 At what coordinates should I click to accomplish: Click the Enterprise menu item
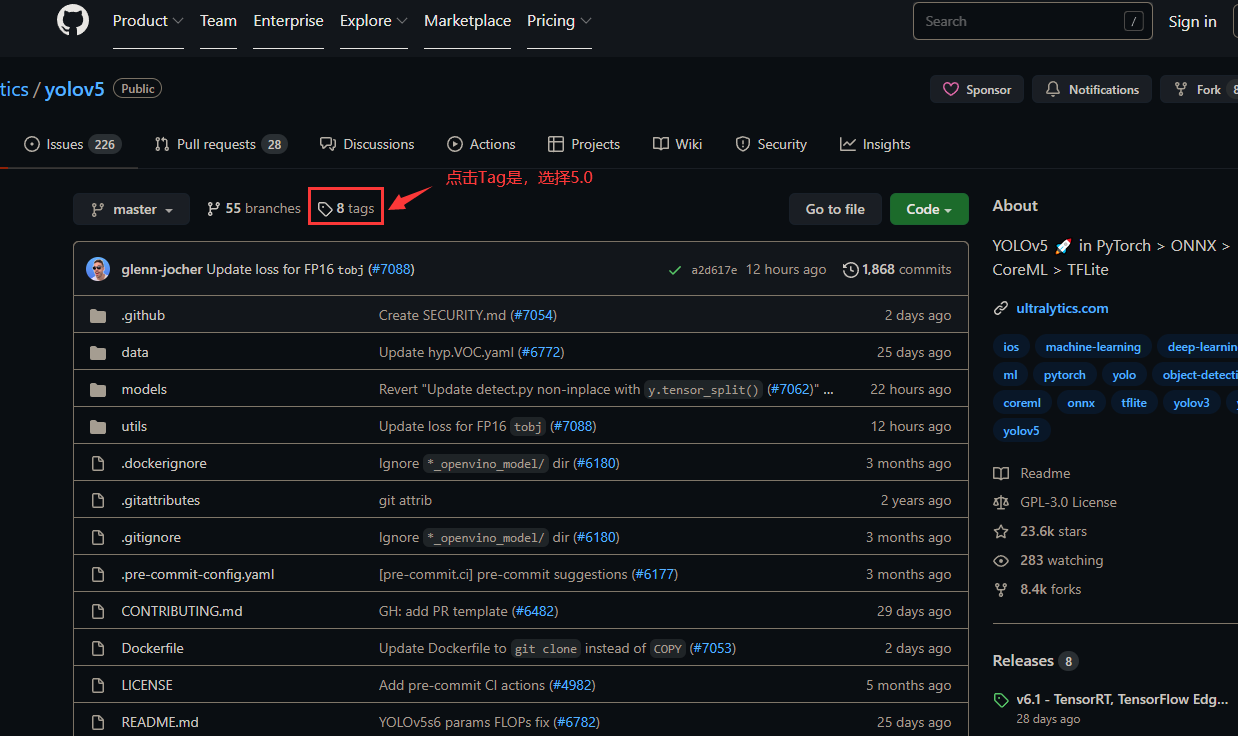point(288,21)
